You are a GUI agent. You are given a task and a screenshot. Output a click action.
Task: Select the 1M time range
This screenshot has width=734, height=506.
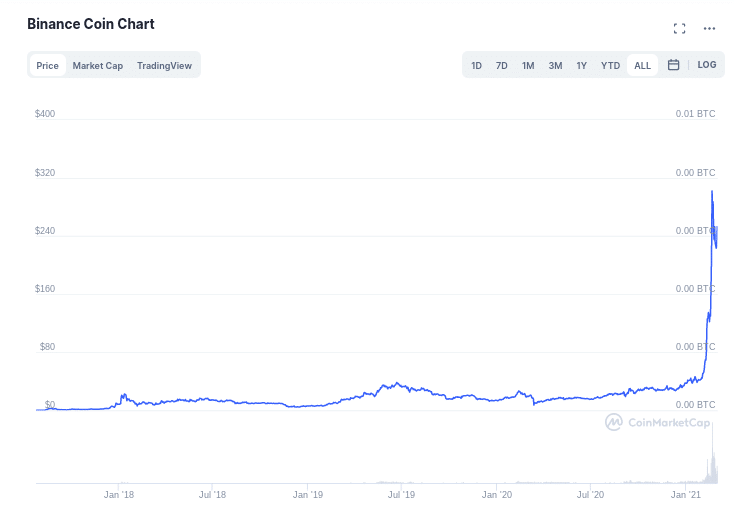[528, 66]
